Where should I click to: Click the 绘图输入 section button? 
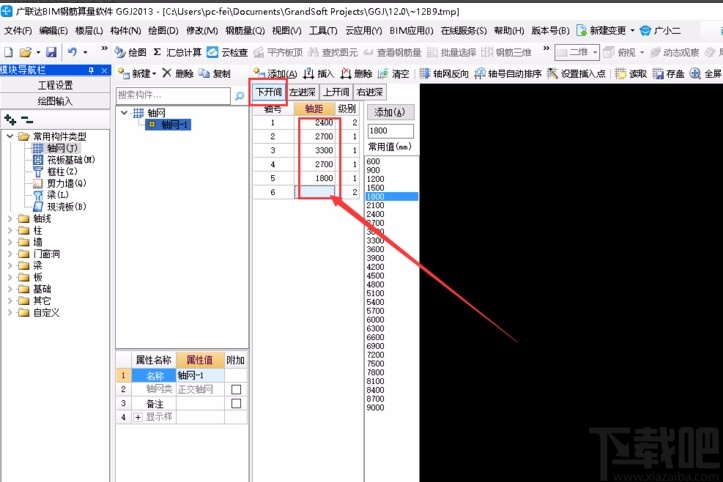55,101
